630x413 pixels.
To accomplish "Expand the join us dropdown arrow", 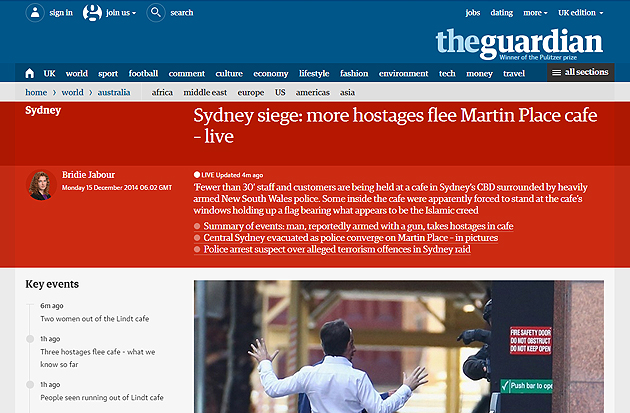I will coord(134,13).
